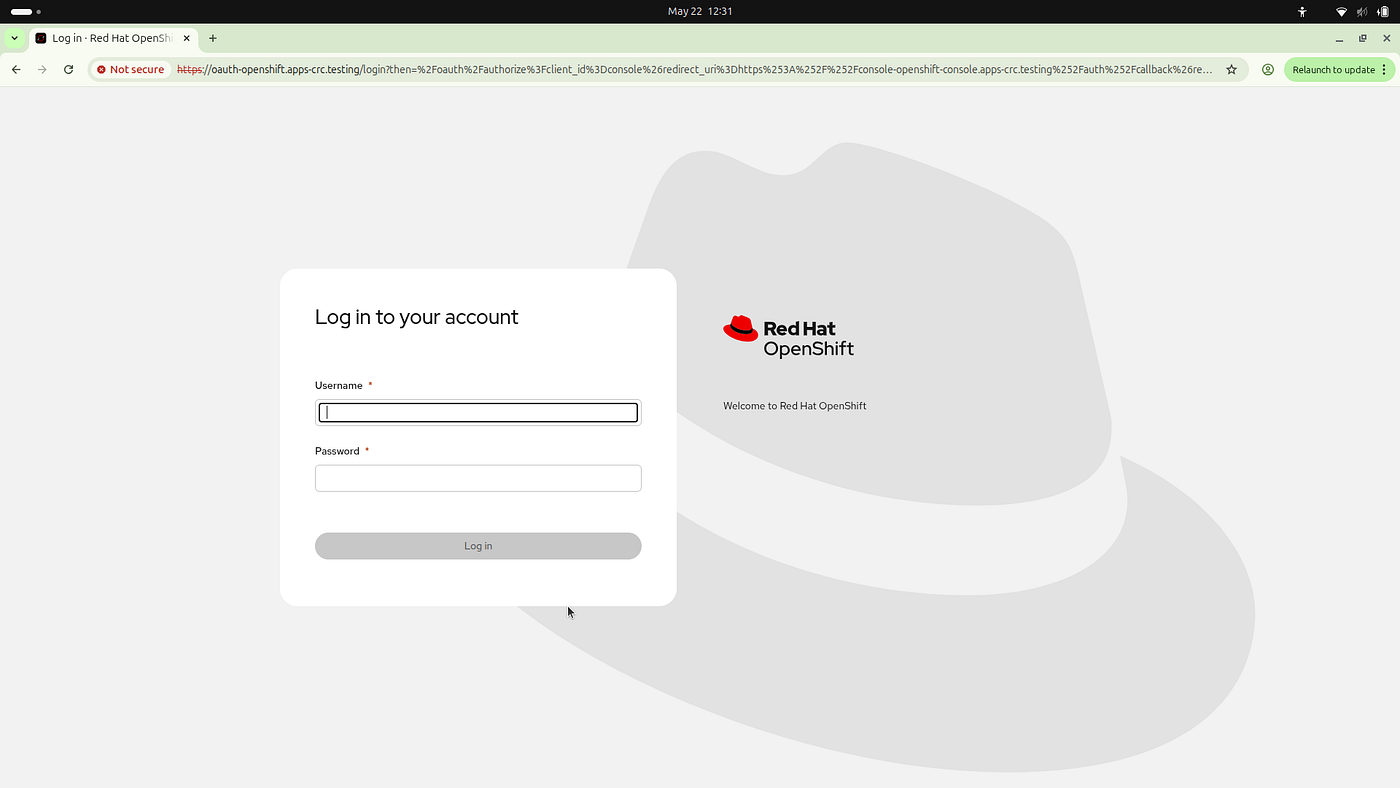Close the Red Hat OpenShift tab
Screen dimensions: 1400x788
coord(186,38)
